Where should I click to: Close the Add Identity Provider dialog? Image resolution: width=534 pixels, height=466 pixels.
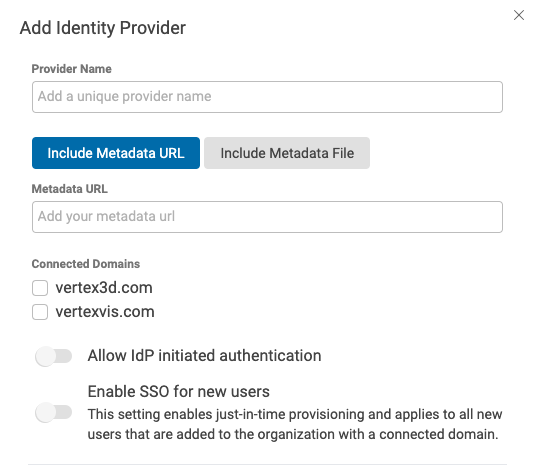pos(519,15)
